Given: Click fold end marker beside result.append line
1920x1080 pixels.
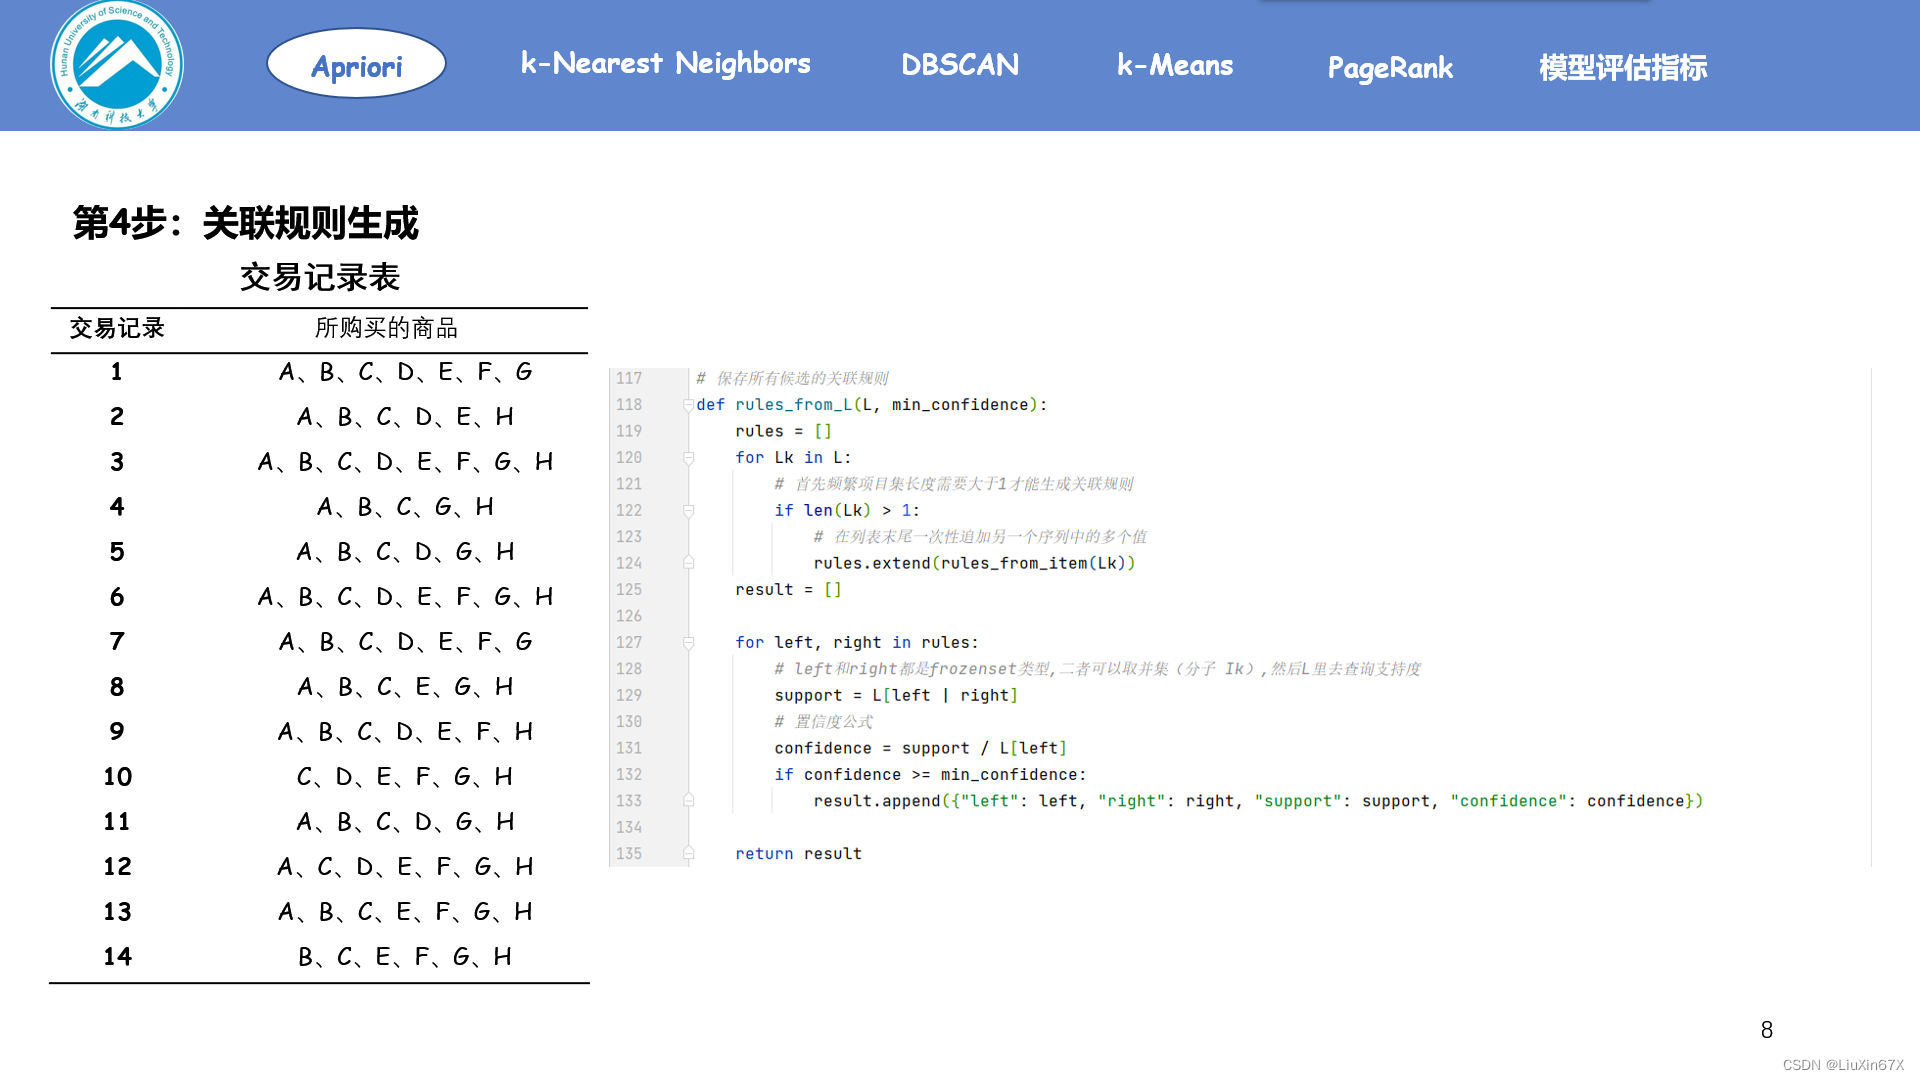Looking at the screenshot, I should 688,801.
